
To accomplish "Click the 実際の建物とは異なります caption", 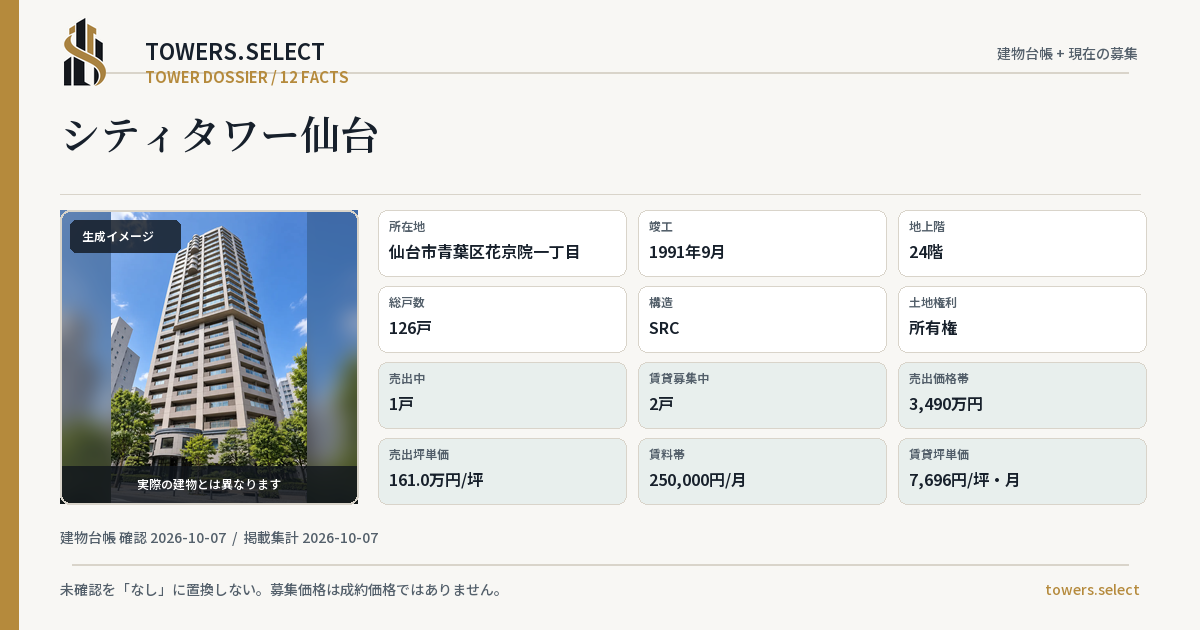I will coord(209,484).
